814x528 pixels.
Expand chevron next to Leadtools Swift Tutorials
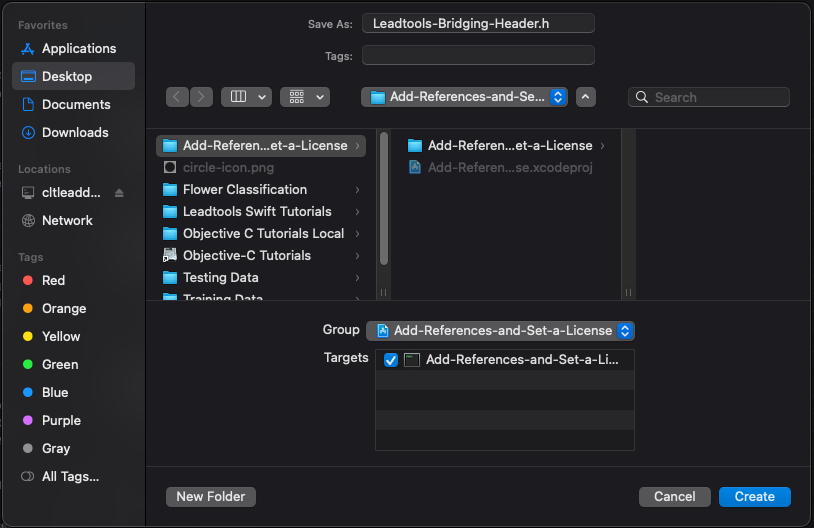tap(358, 212)
